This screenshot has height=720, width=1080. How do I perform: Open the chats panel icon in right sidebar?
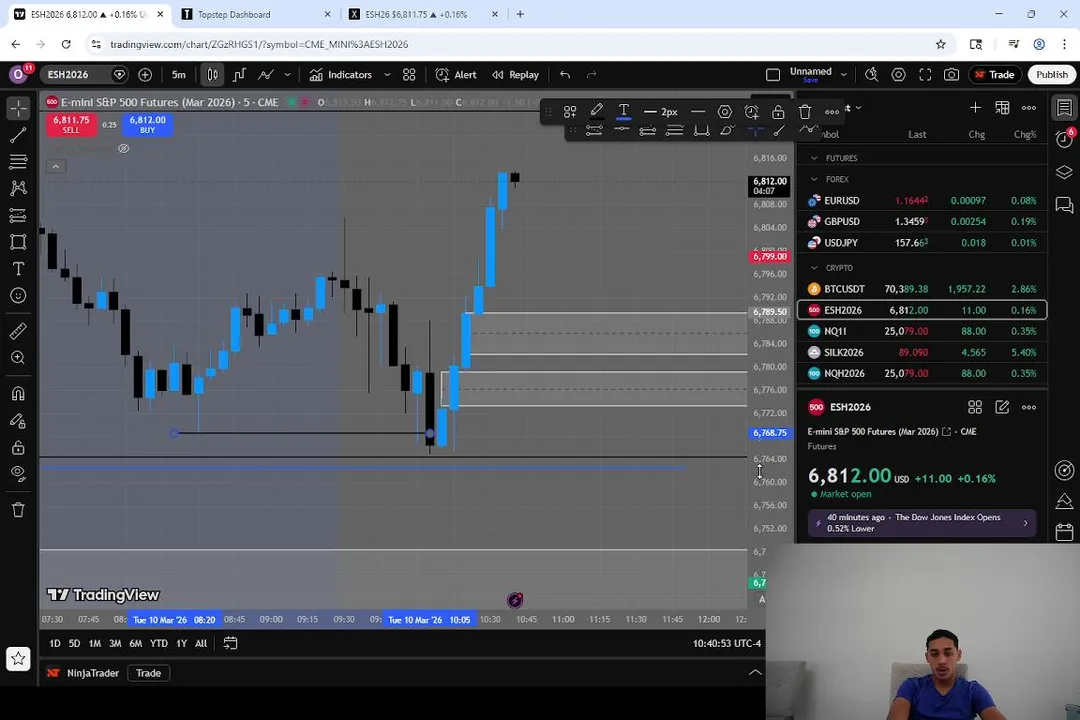1064,205
